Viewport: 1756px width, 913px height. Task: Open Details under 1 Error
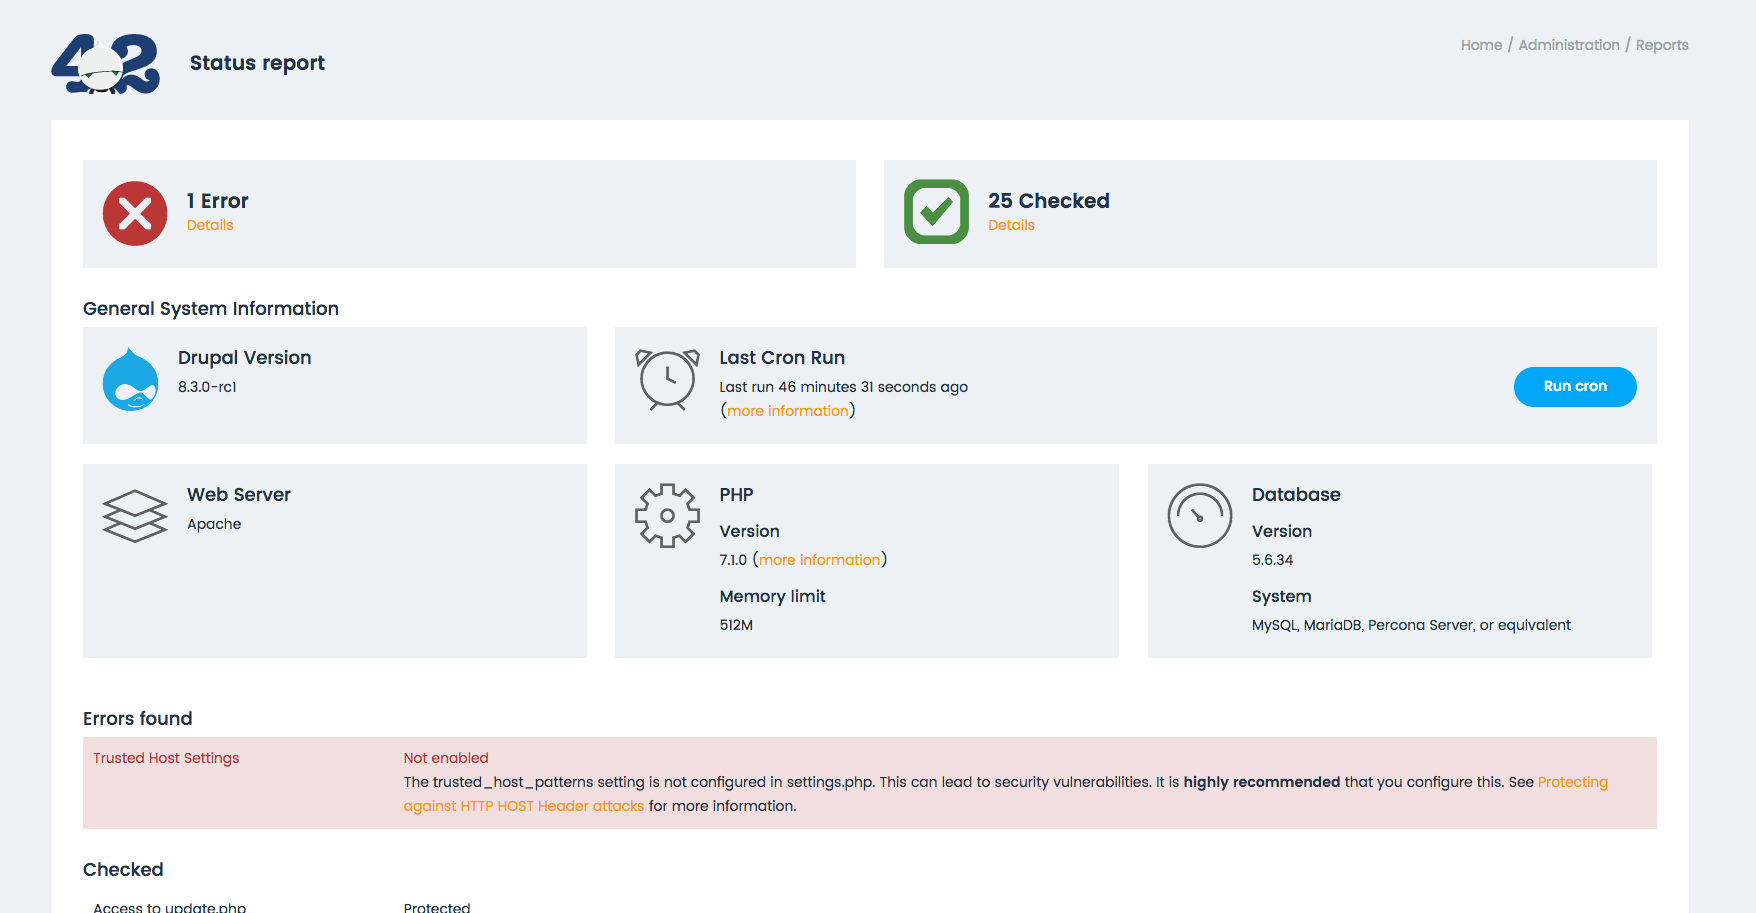click(x=210, y=225)
